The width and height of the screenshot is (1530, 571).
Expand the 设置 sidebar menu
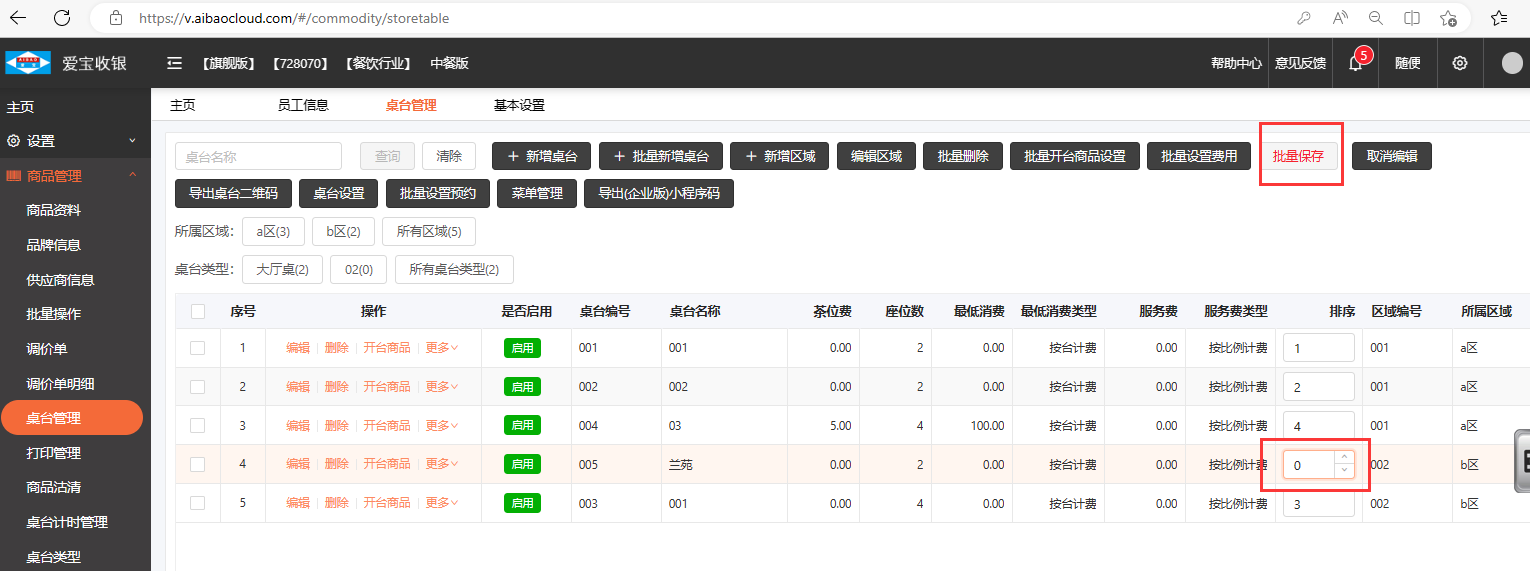pos(132,141)
